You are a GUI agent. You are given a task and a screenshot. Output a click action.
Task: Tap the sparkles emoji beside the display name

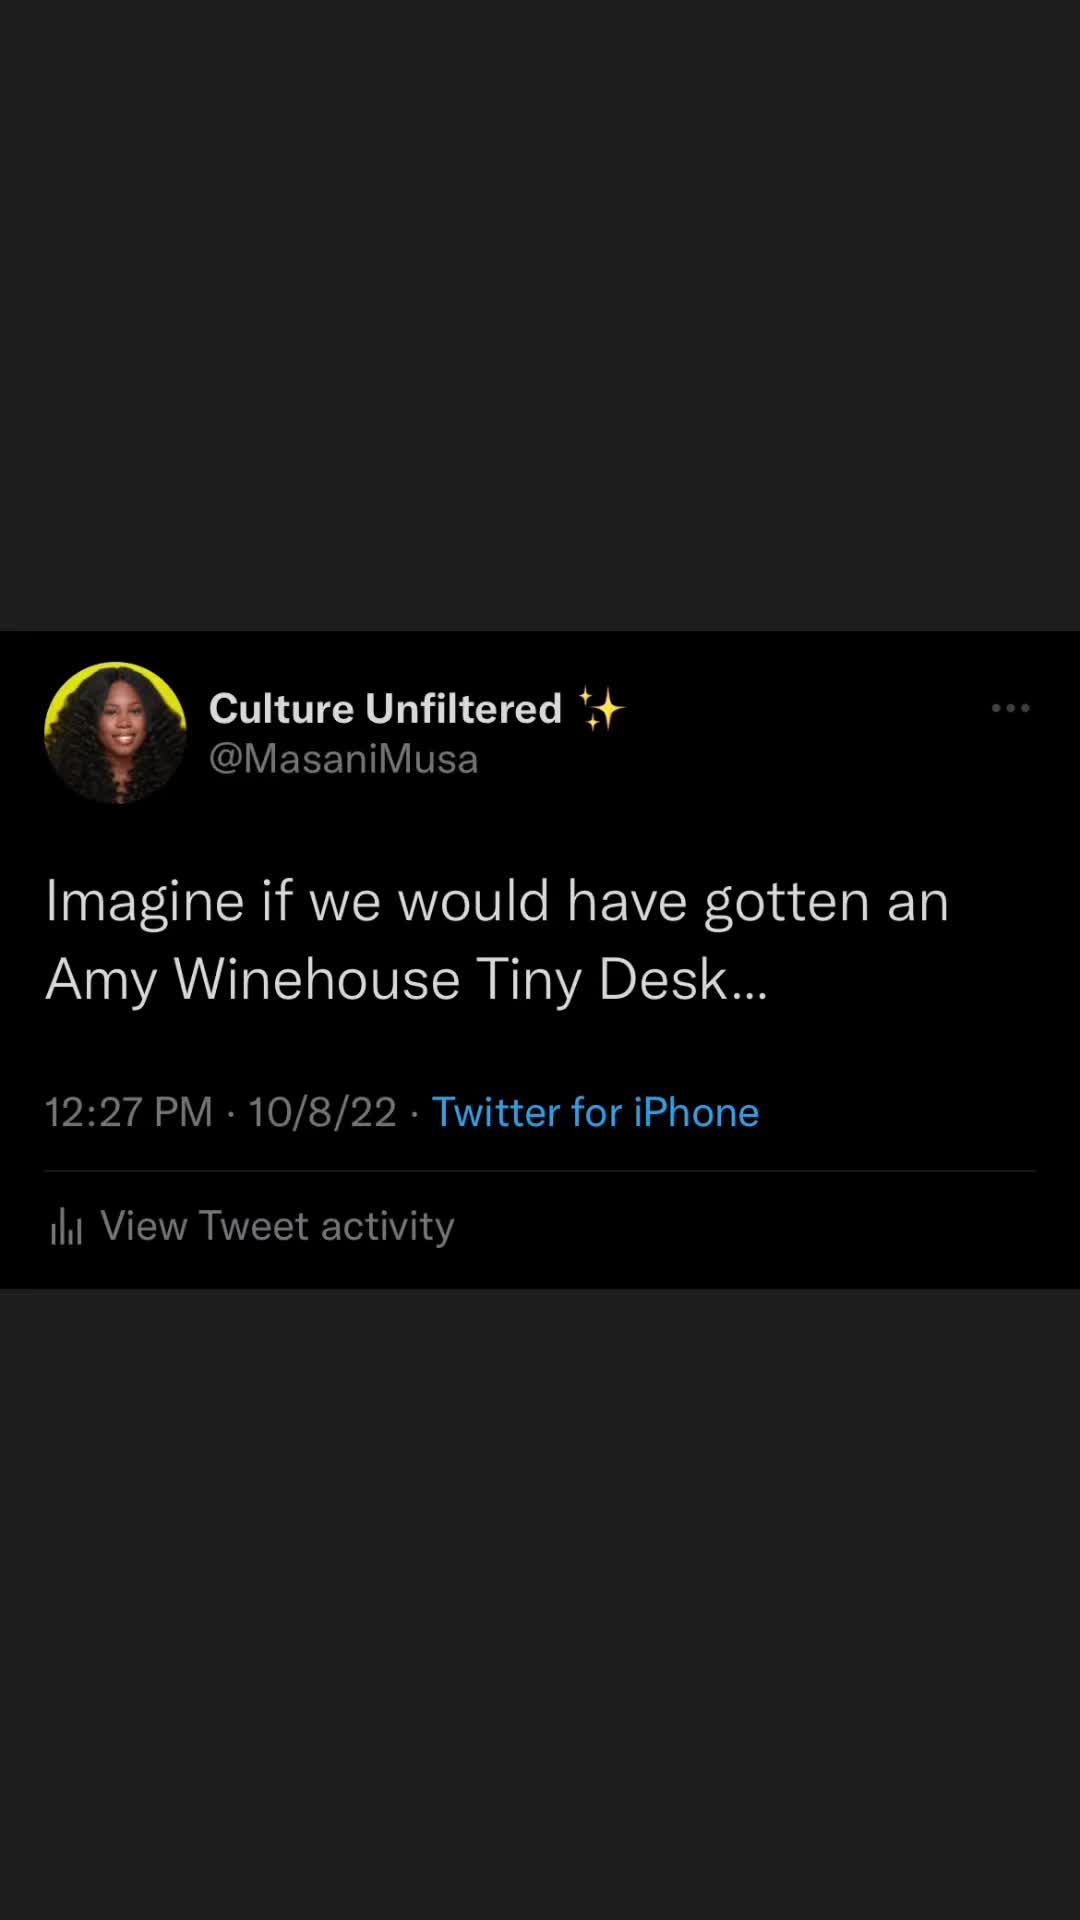tap(601, 709)
